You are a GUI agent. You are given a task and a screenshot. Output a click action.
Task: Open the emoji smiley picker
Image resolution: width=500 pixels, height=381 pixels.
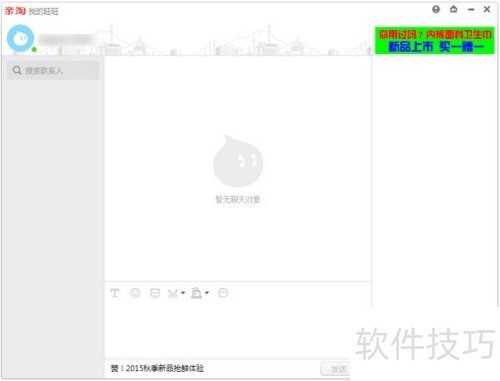(135, 293)
